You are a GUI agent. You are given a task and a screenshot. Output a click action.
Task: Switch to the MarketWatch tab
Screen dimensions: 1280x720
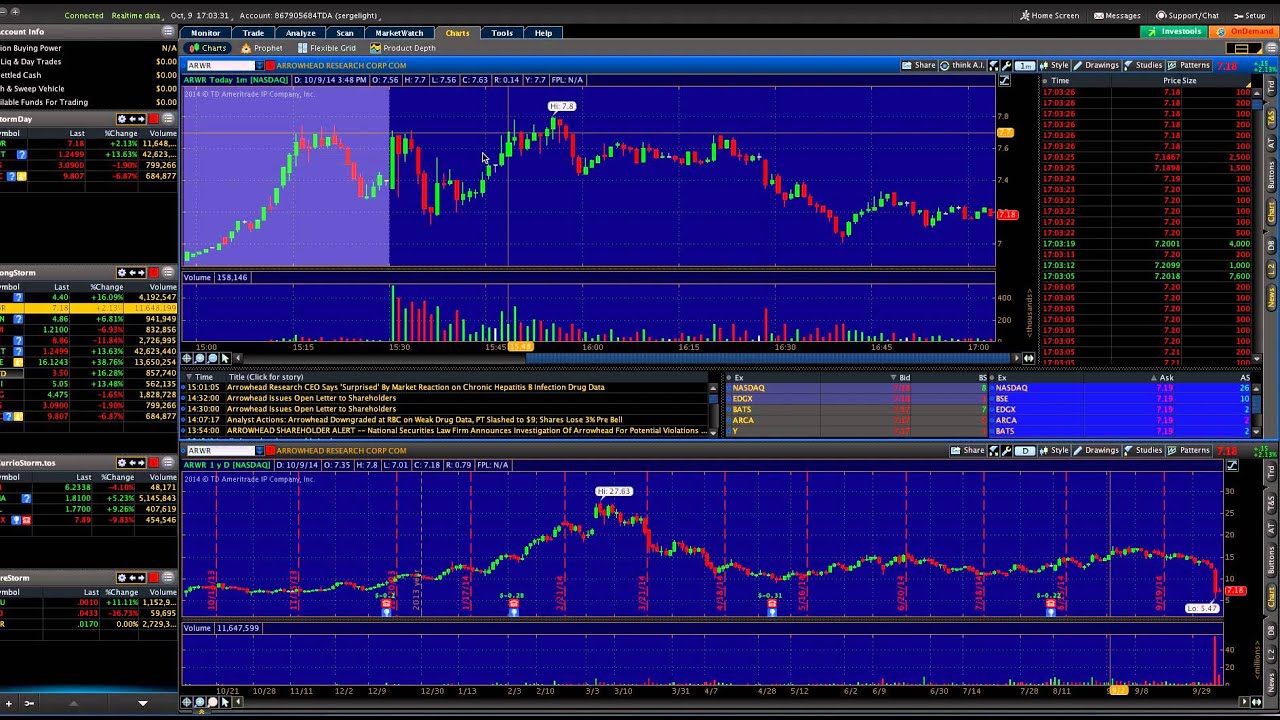tap(399, 33)
